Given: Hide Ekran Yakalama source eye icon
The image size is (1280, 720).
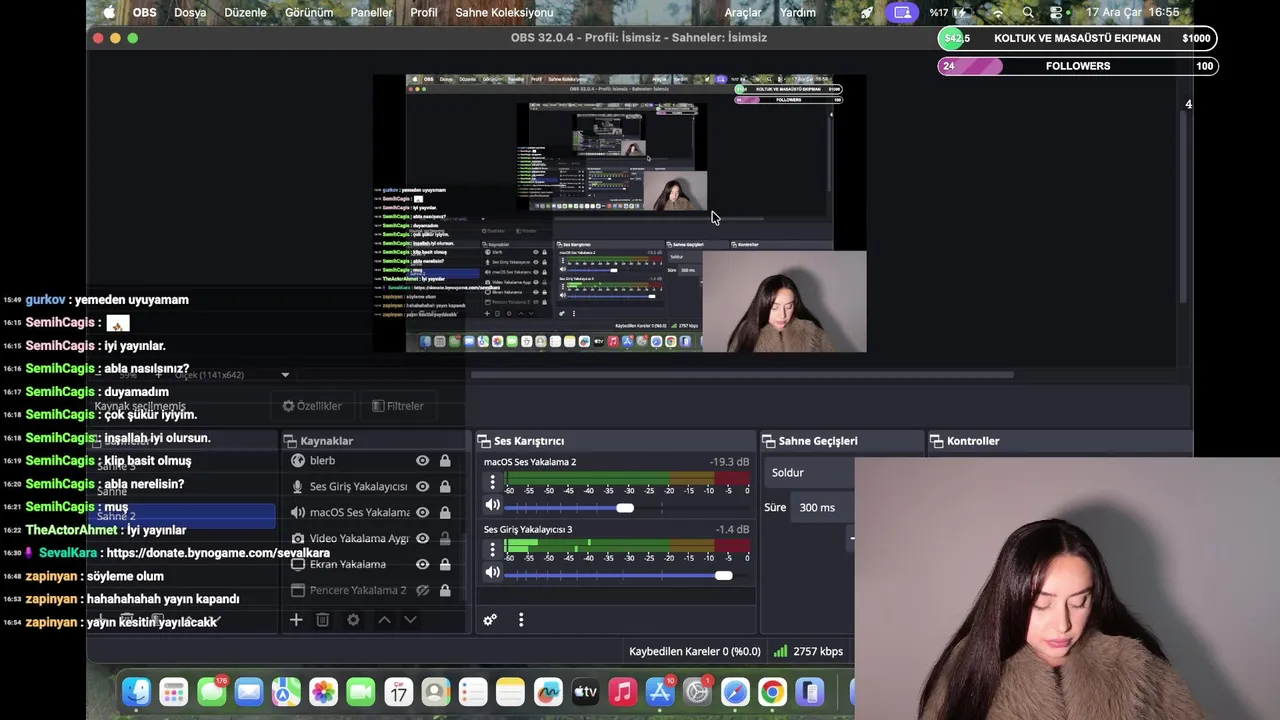Looking at the screenshot, I should [422, 565].
